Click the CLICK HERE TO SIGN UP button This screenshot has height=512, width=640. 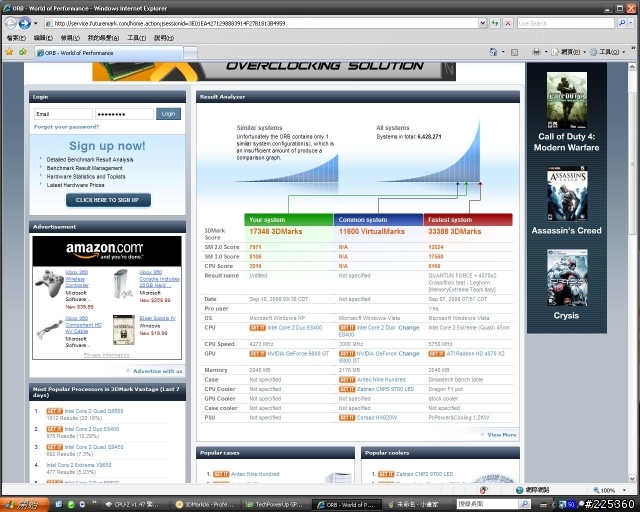[108, 200]
